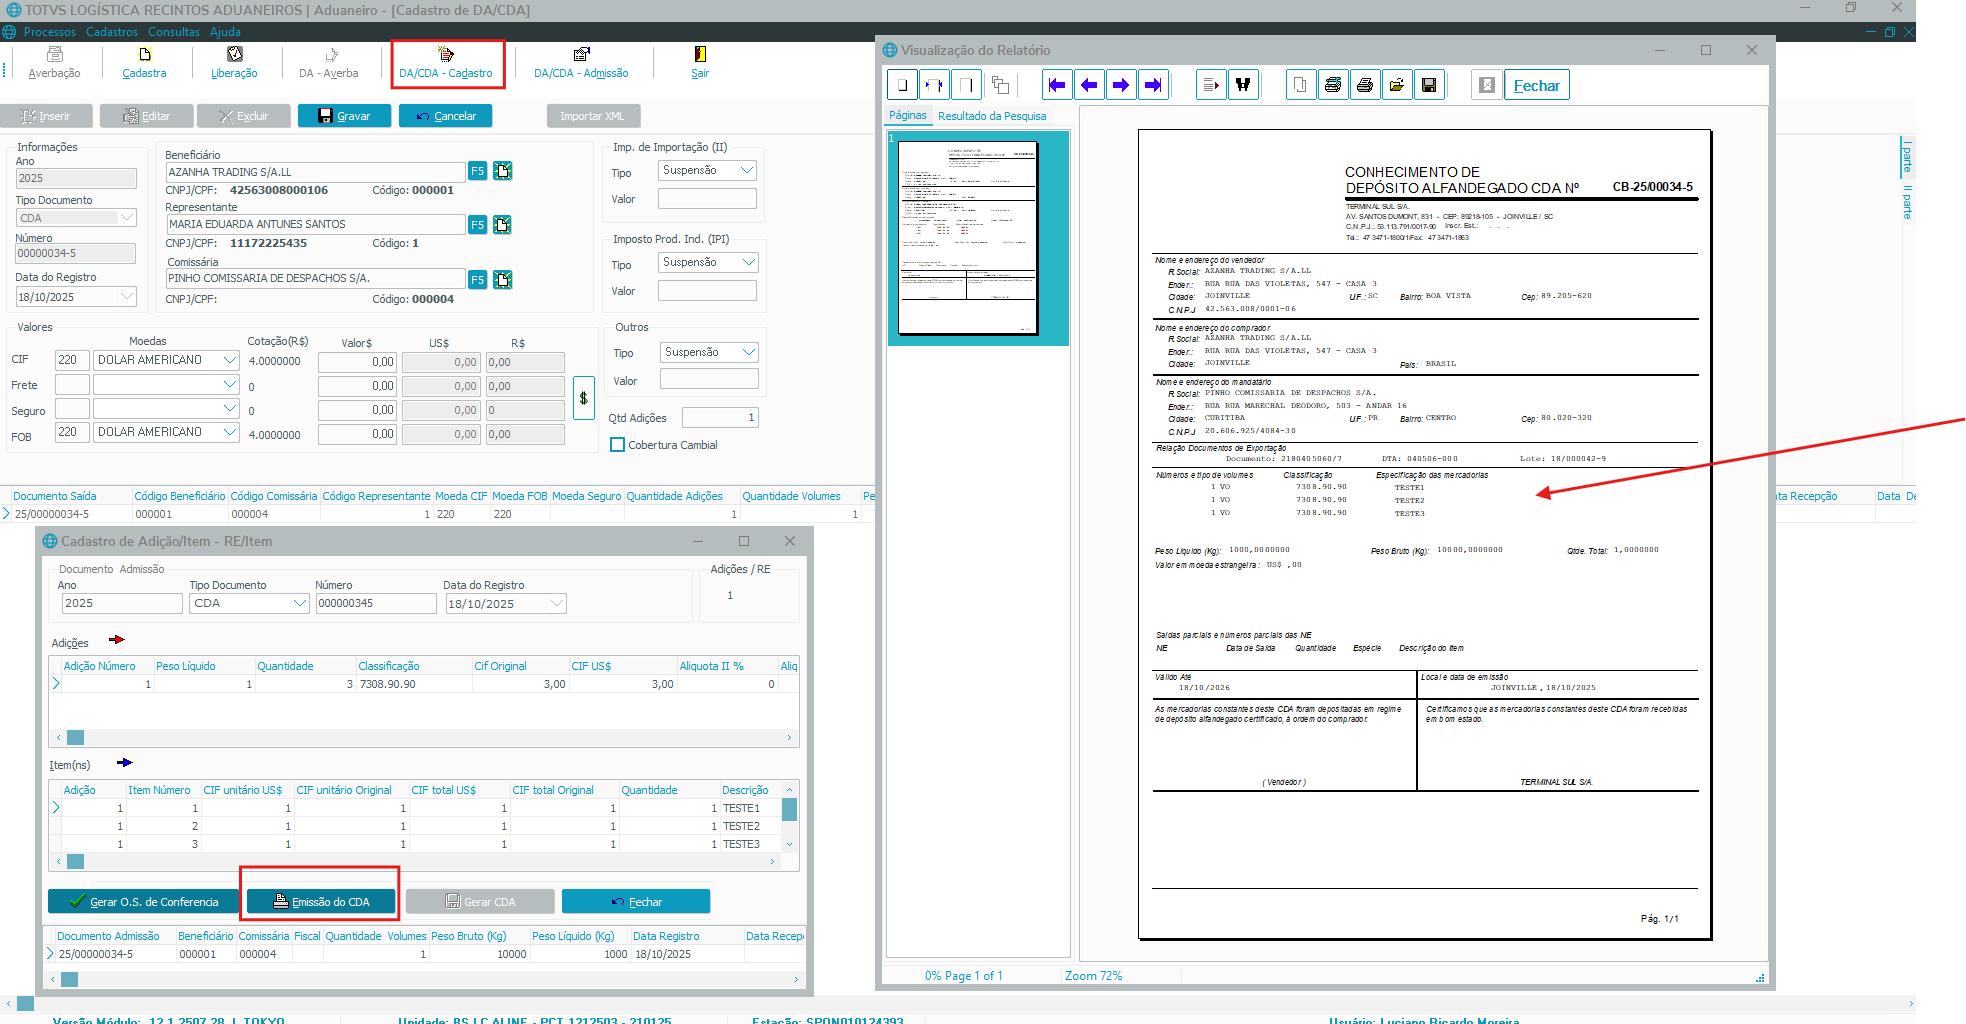Screen dimensions: 1966x1024
Task: Open the CIF currency dropdown
Action: (230, 360)
